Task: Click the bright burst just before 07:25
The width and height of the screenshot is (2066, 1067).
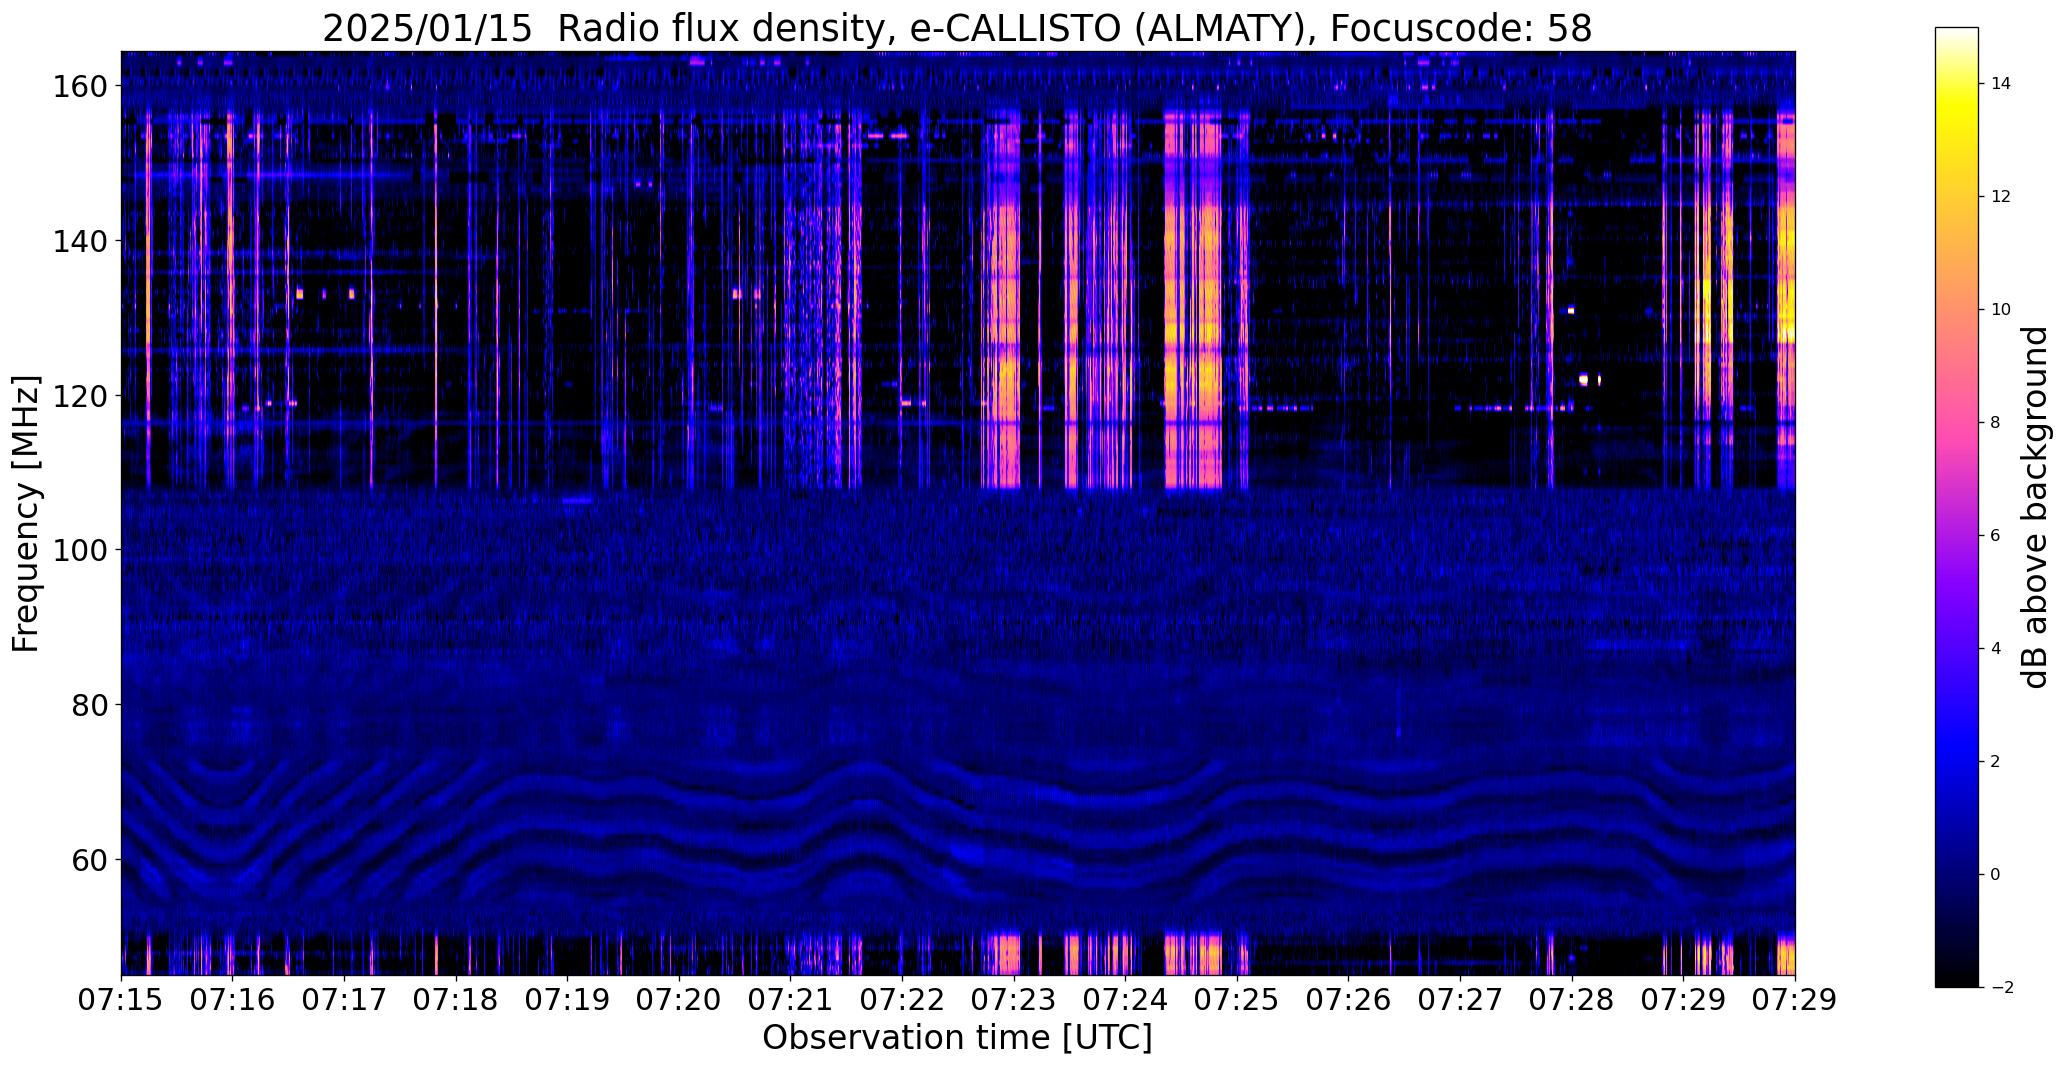Action: pos(1193,300)
